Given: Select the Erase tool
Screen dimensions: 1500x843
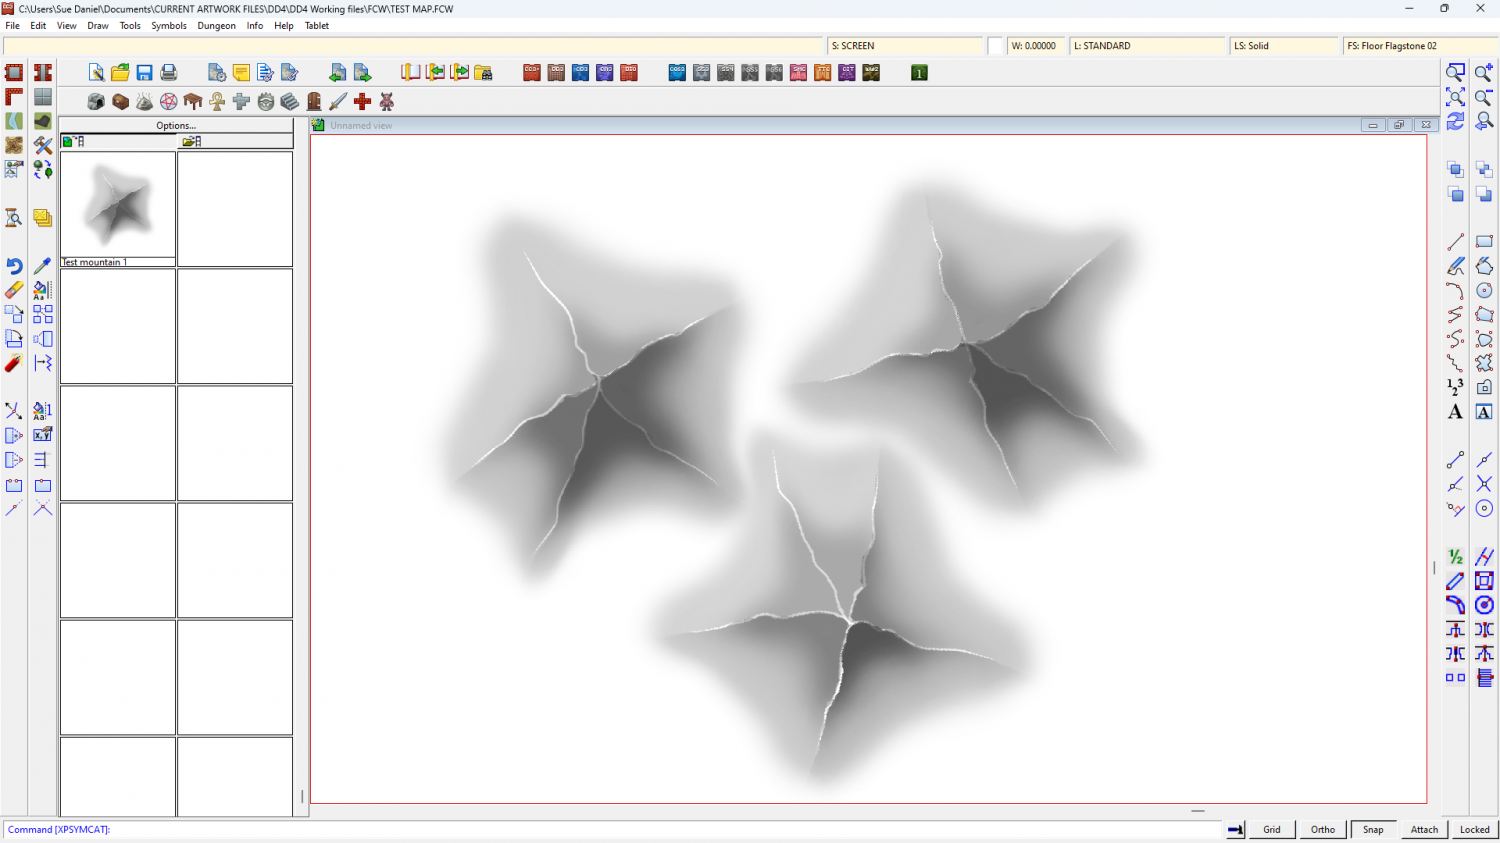Looking at the screenshot, I should click(14, 290).
